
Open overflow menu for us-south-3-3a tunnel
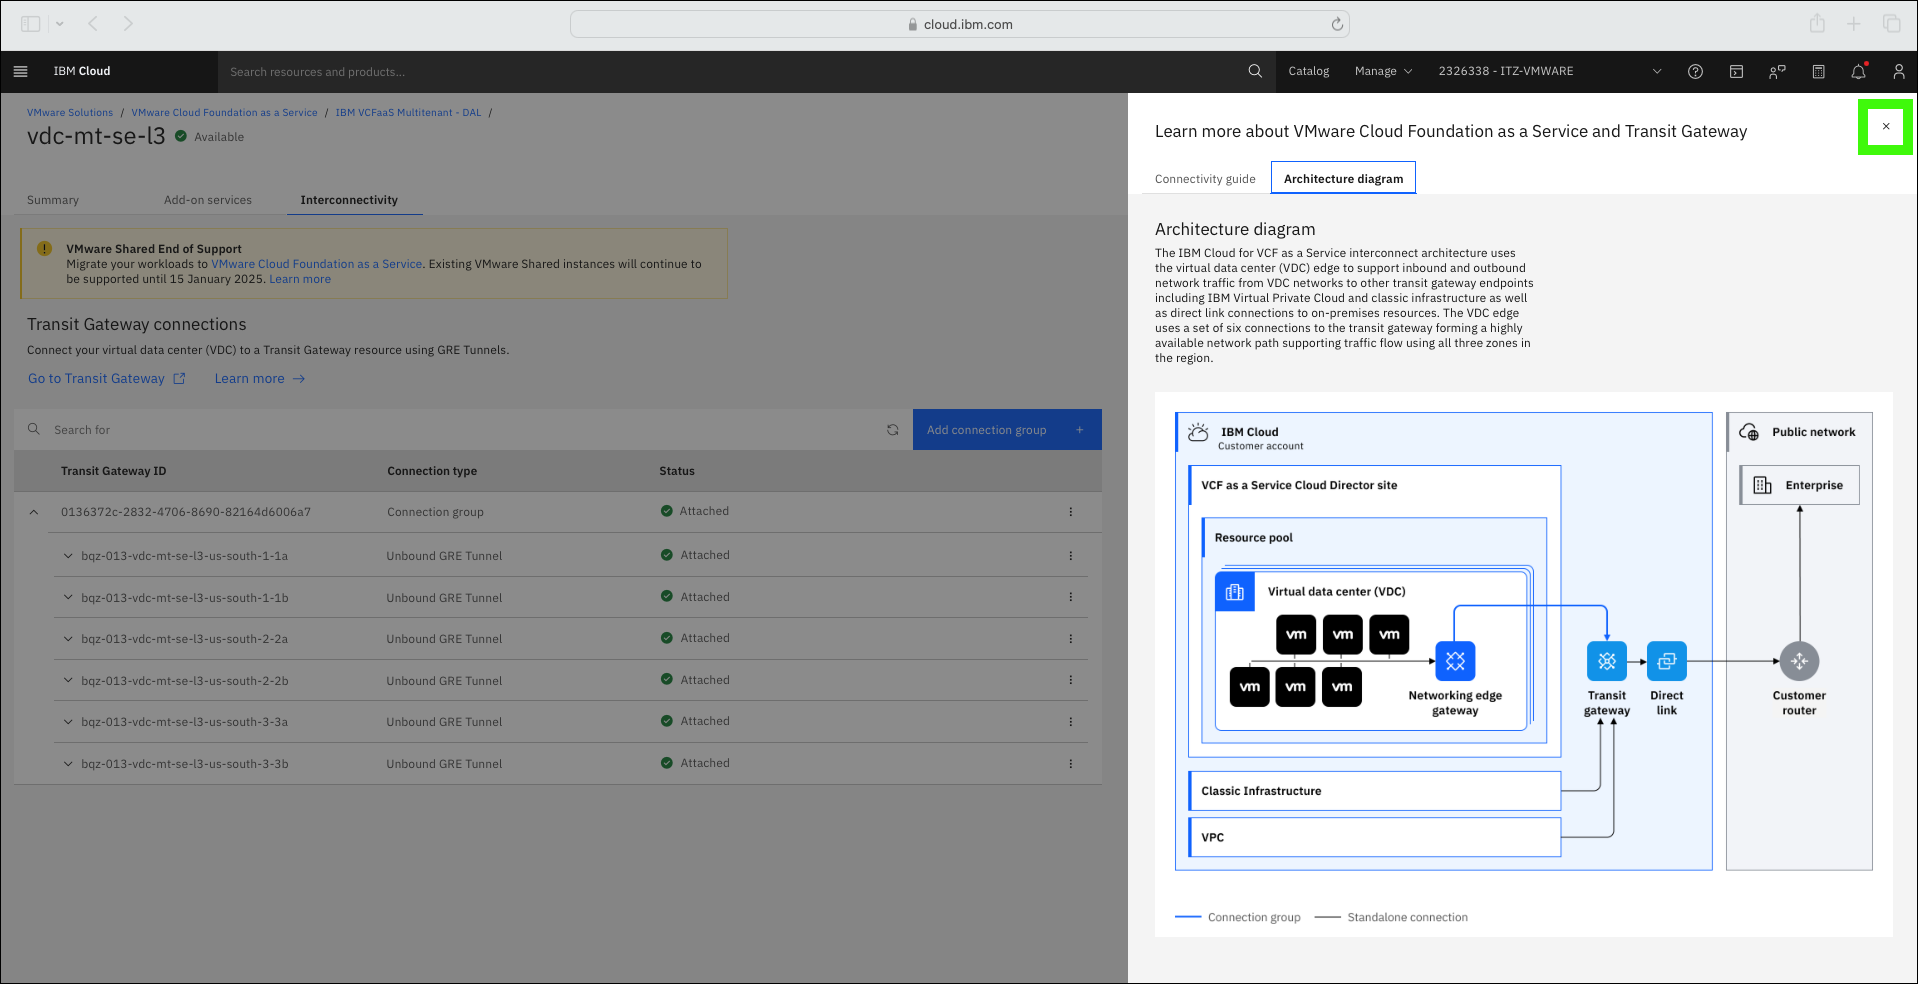coord(1070,722)
